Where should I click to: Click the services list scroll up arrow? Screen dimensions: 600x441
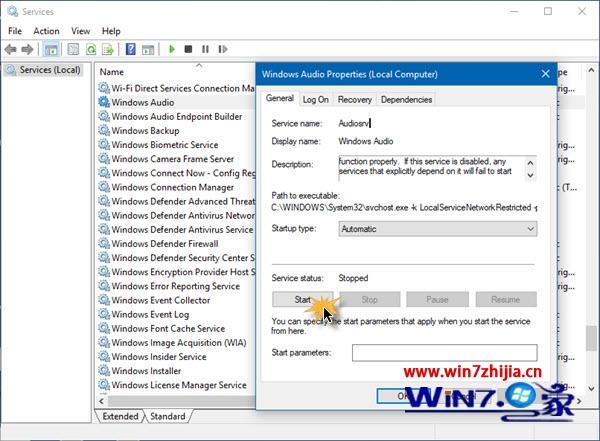point(591,70)
